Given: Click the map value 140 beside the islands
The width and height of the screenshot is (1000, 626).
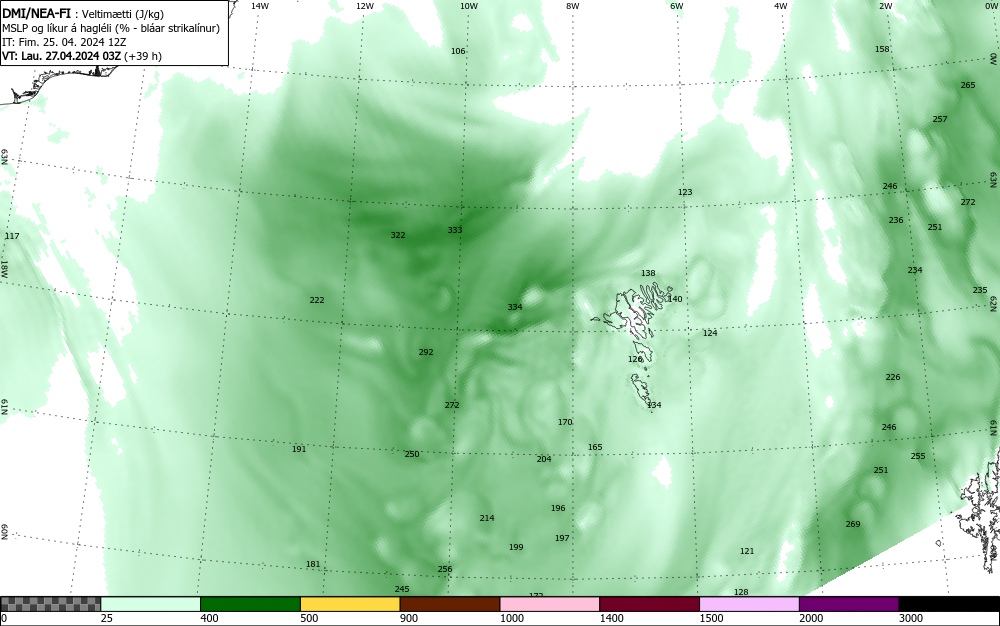Looking at the screenshot, I should click(x=675, y=299).
